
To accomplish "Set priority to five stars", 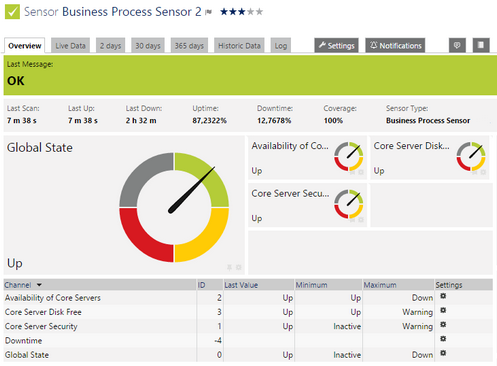I will pyautogui.click(x=259, y=12).
